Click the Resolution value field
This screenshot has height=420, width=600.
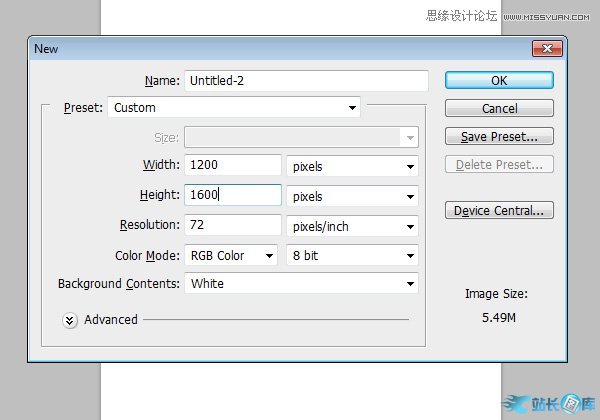(x=233, y=226)
